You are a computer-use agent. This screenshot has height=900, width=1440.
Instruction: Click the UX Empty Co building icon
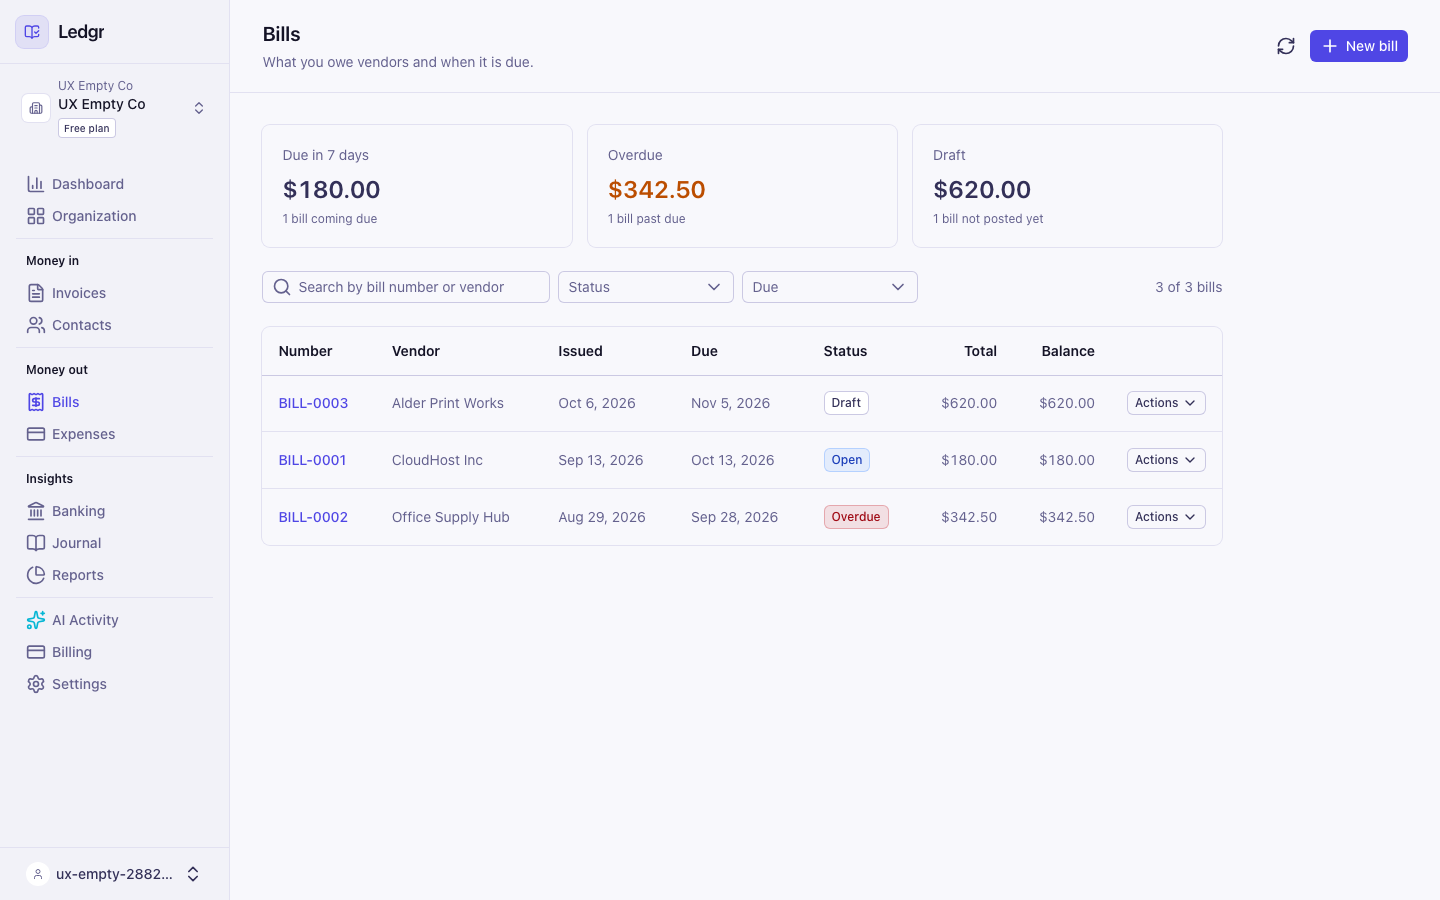click(x=36, y=108)
